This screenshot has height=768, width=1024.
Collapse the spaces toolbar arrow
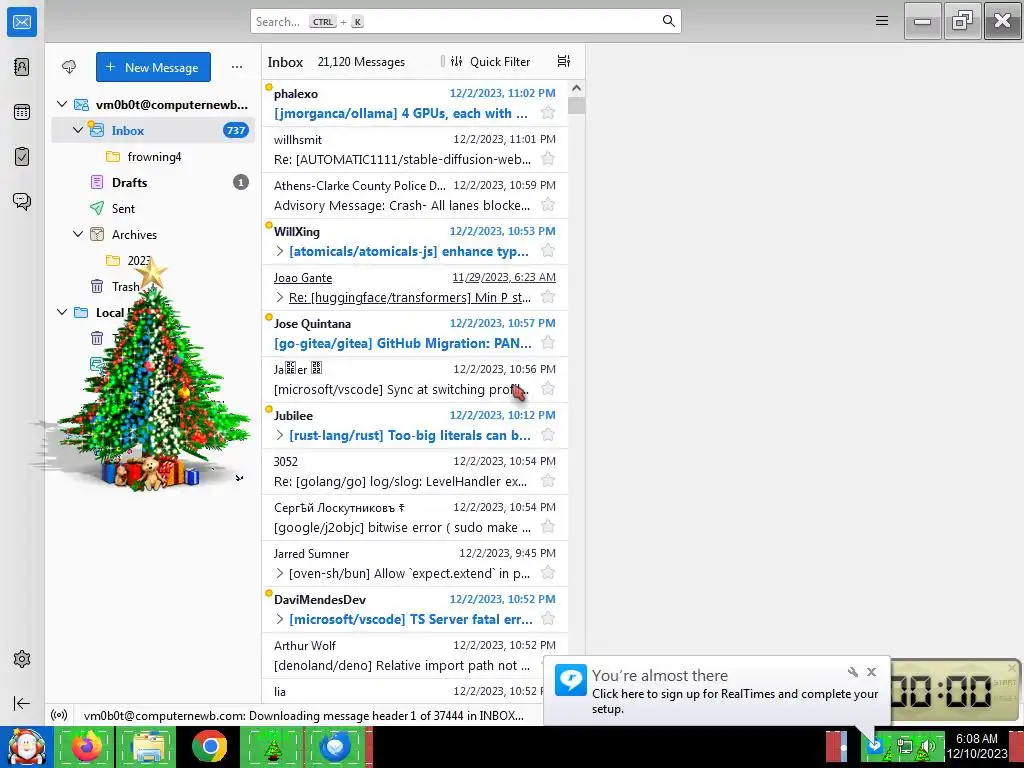pyautogui.click(x=22, y=703)
